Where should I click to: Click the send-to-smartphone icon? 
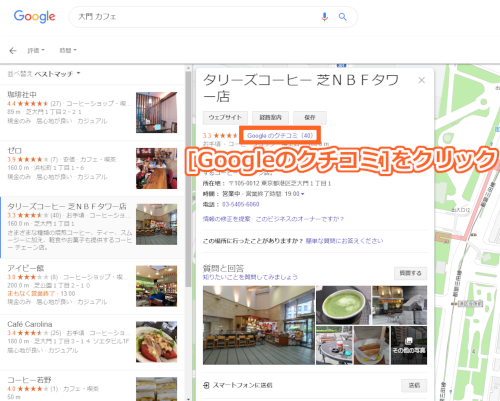206,385
